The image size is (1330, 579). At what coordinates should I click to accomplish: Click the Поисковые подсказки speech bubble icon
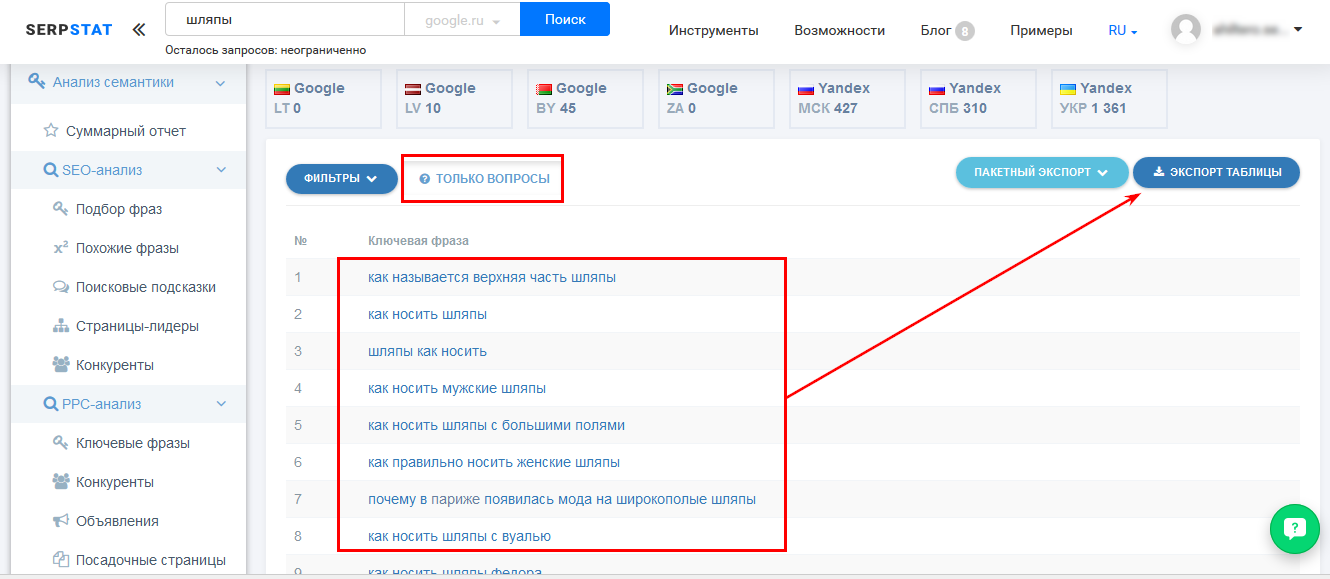[x=60, y=287]
